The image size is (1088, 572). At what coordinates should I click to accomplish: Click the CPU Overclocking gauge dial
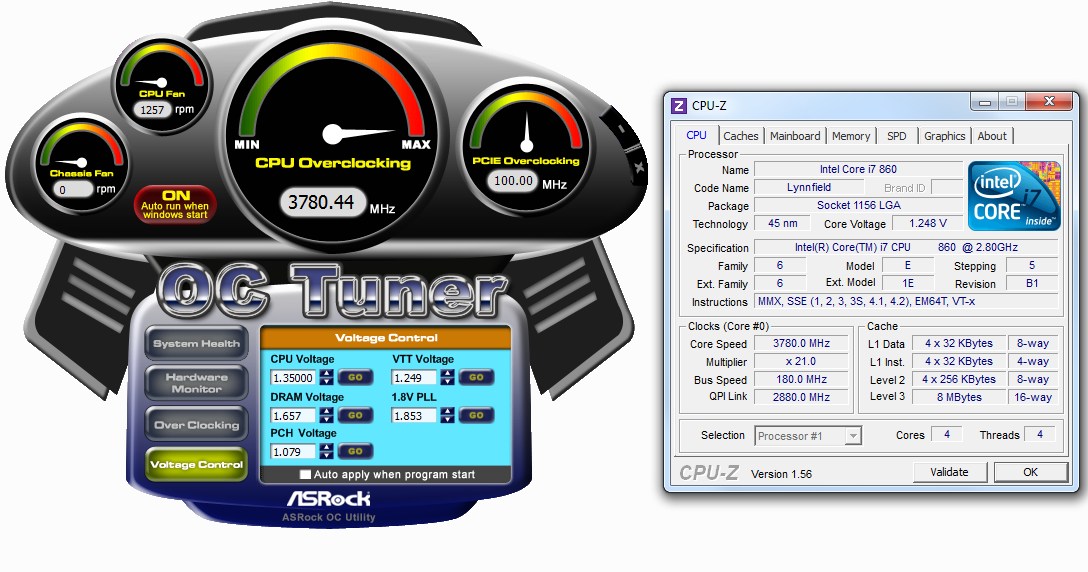click(333, 134)
